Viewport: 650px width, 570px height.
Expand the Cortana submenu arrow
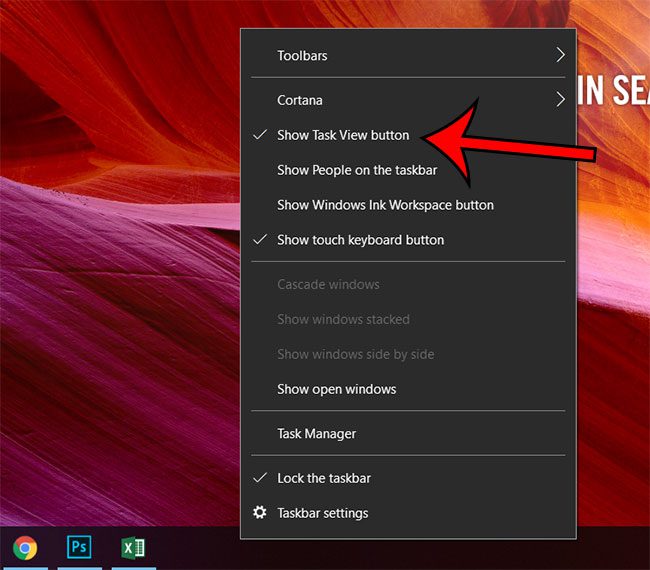pyautogui.click(x=560, y=99)
